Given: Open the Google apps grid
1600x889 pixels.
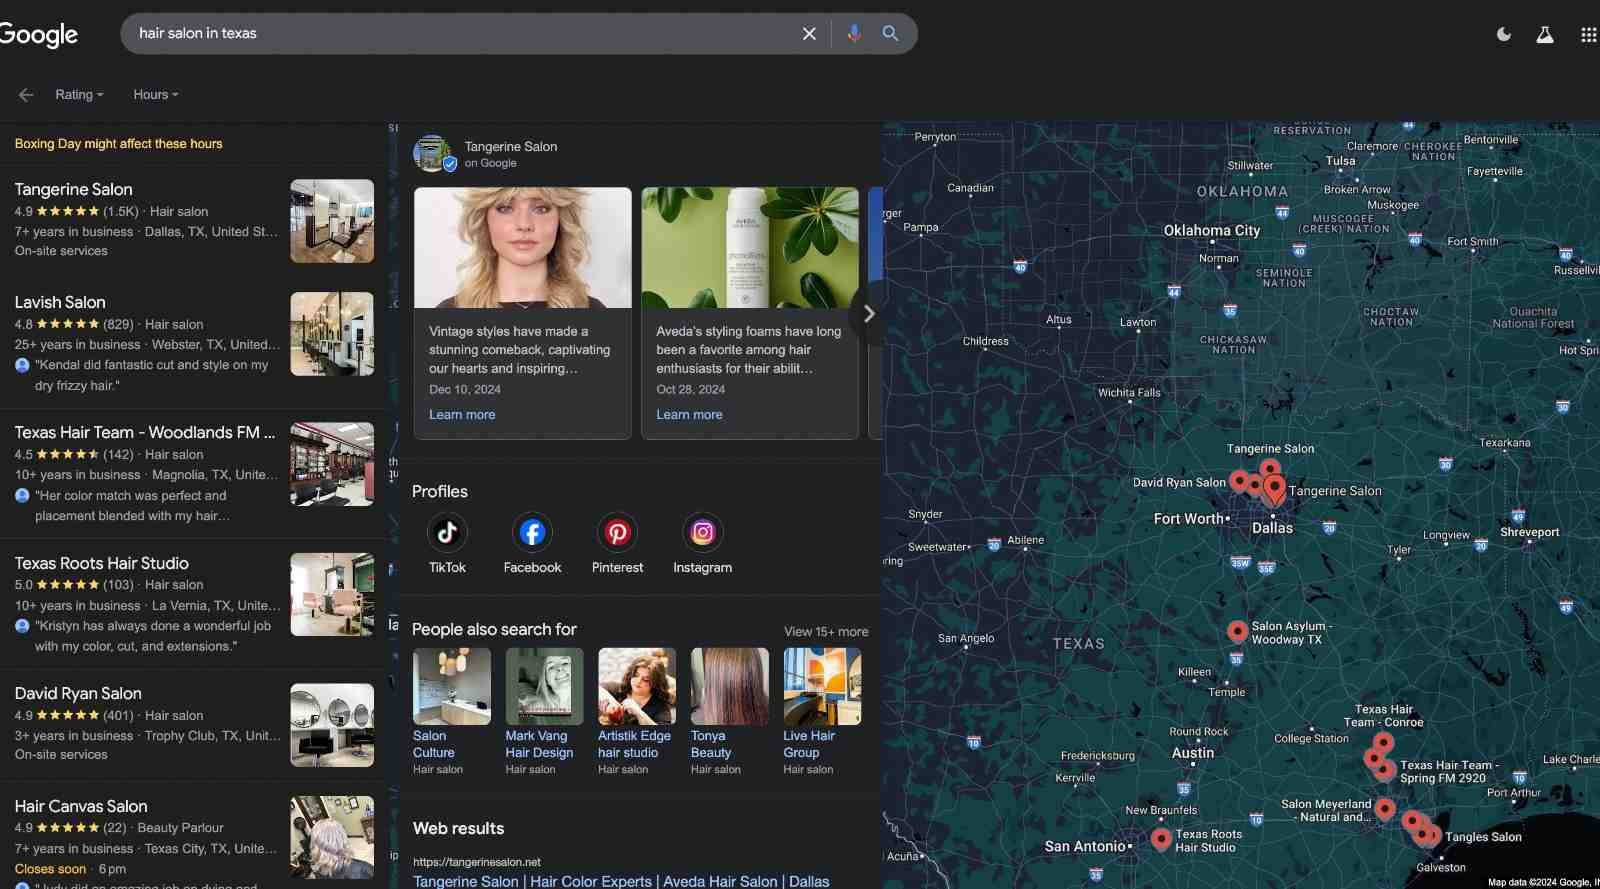Looking at the screenshot, I should coord(1588,35).
